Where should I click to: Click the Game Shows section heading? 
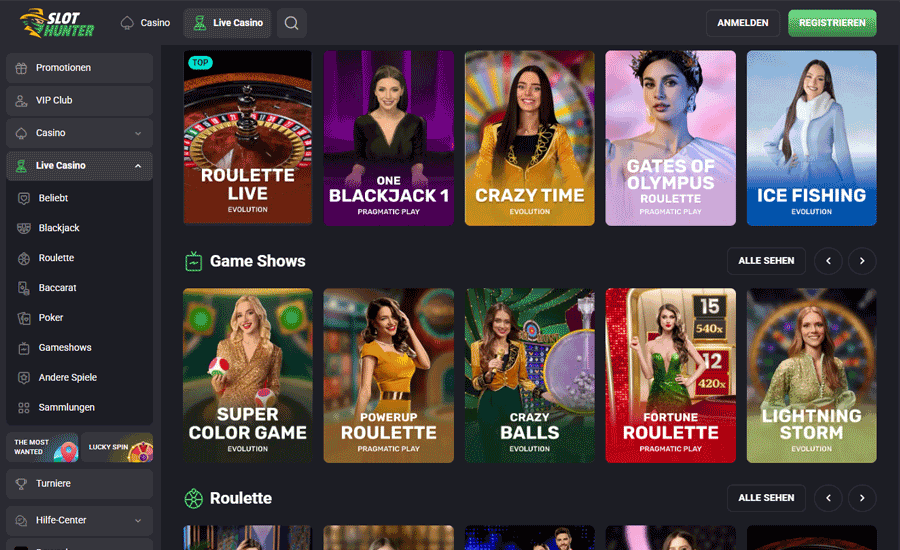coord(258,261)
